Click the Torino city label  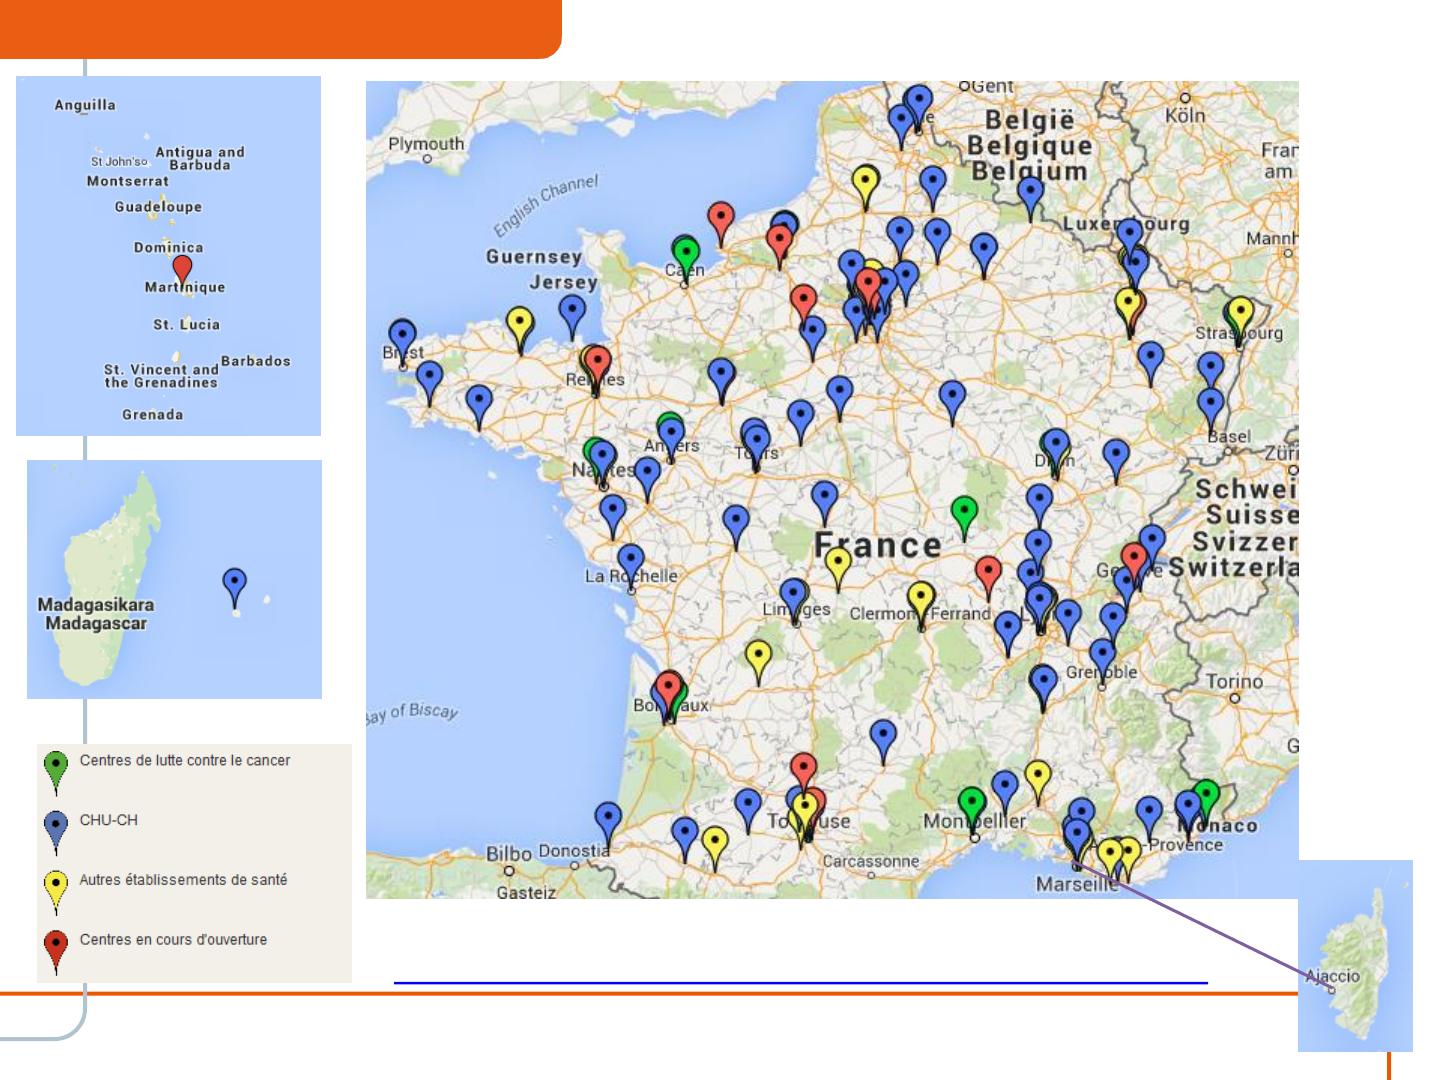tap(1235, 682)
